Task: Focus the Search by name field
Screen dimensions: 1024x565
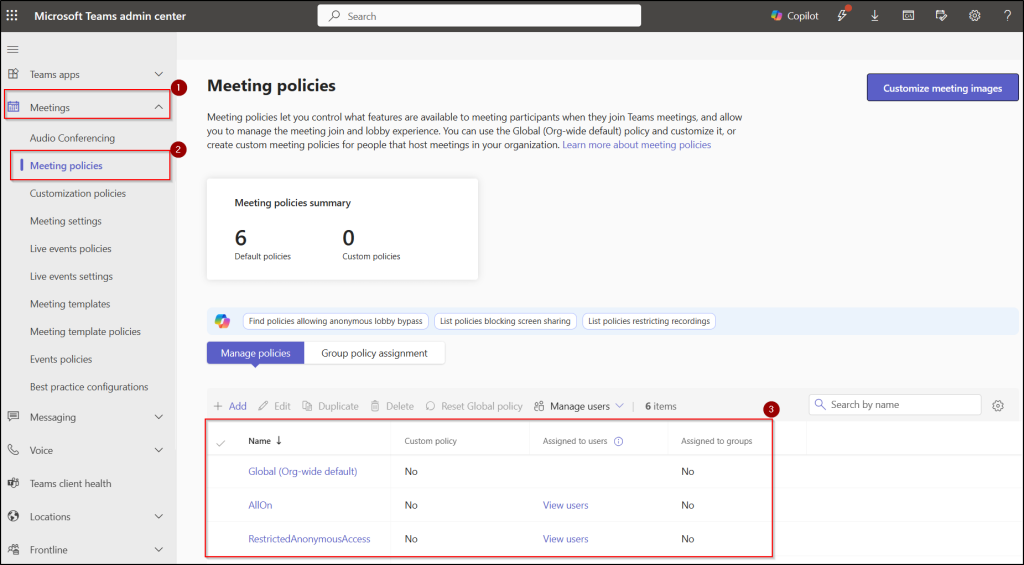Action: point(895,405)
